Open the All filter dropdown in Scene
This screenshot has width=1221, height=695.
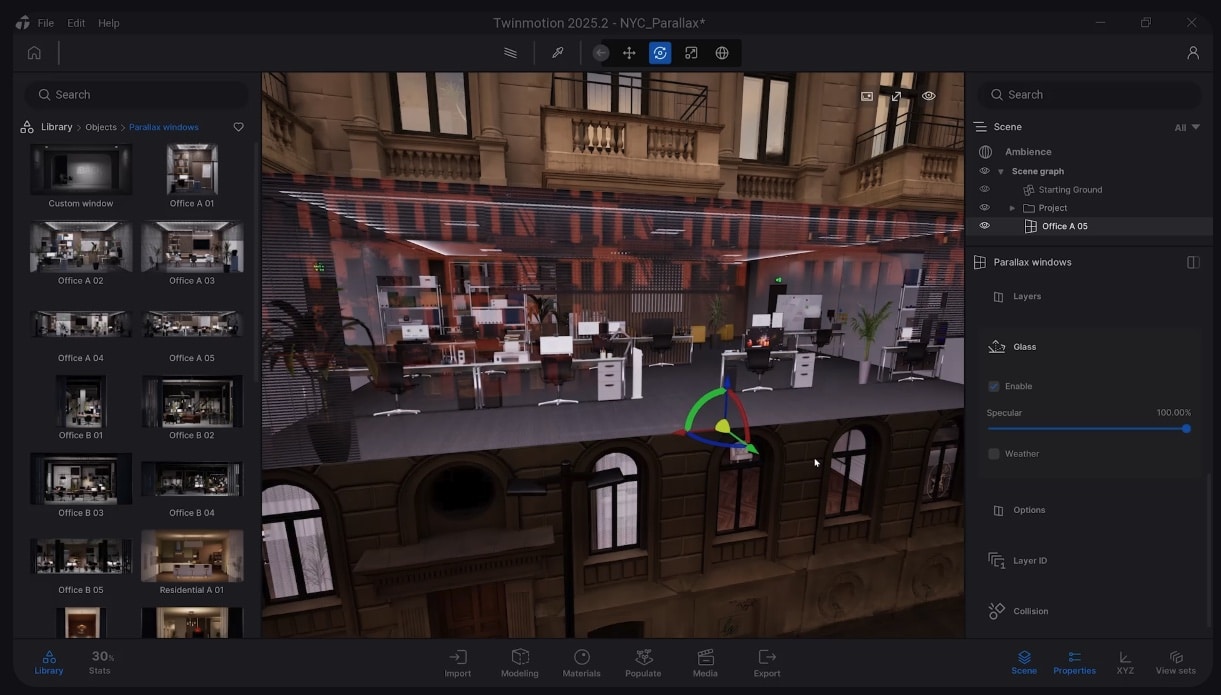click(1186, 127)
